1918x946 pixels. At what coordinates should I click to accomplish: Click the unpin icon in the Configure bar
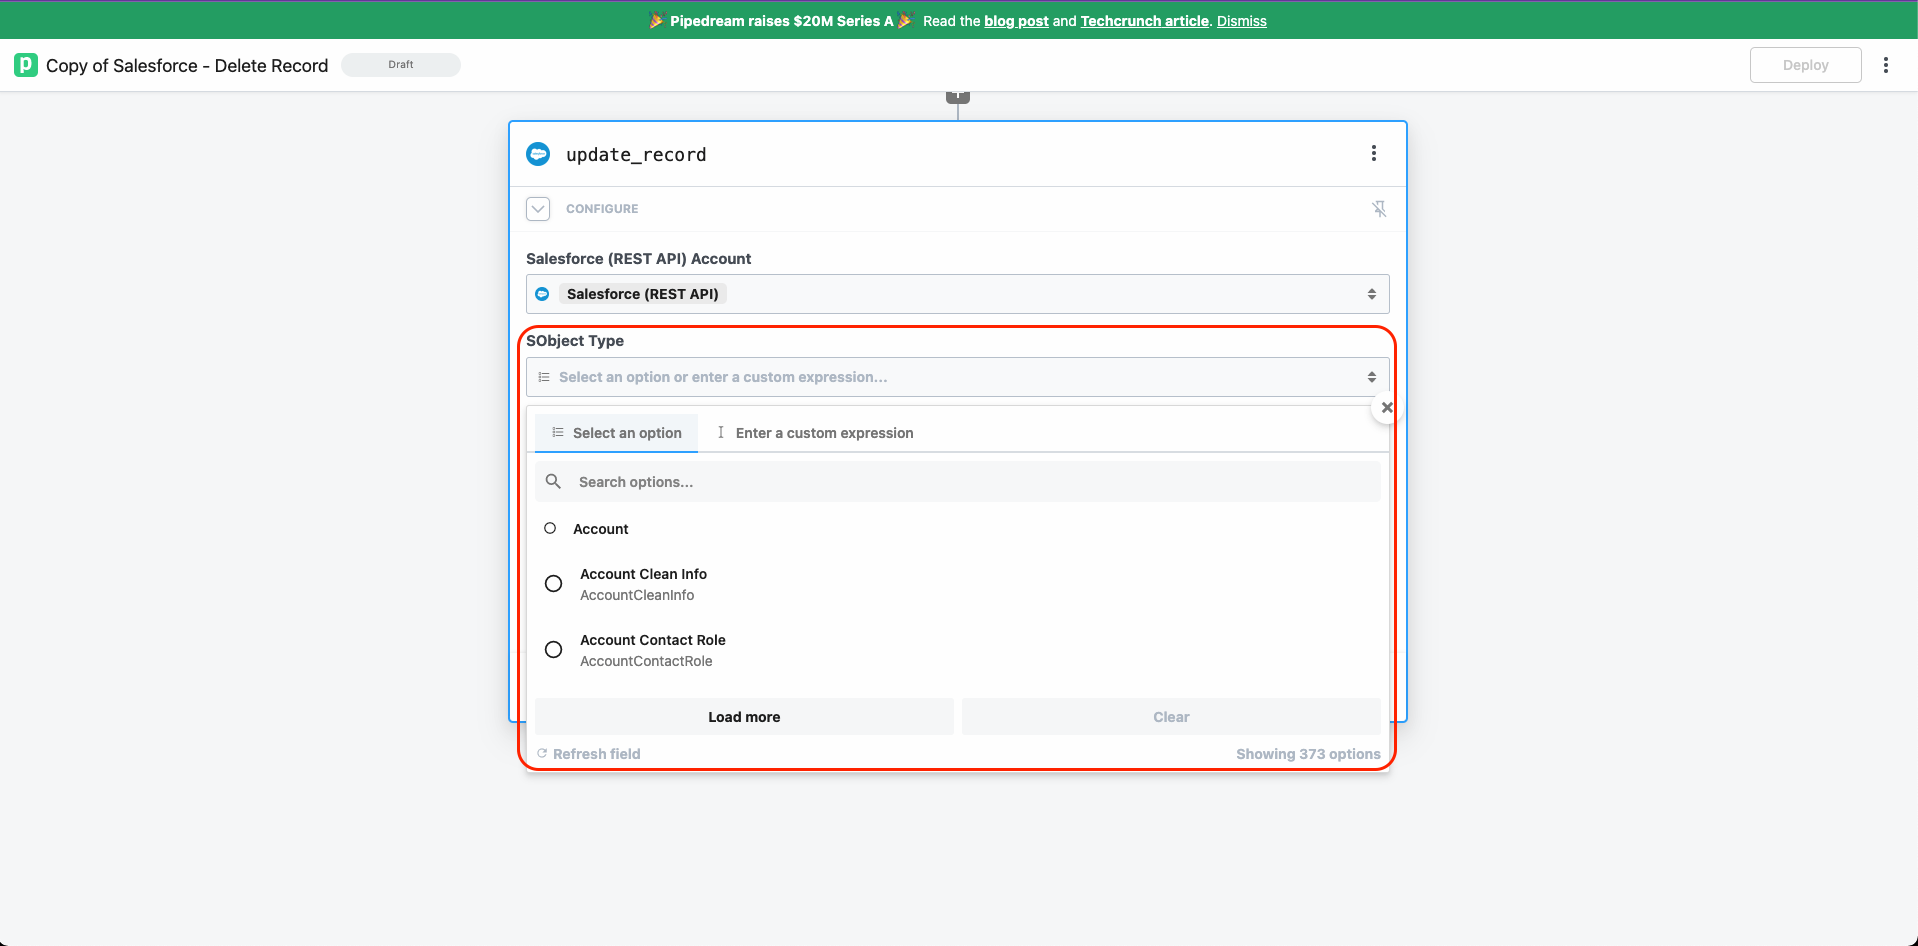pyautogui.click(x=1379, y=208)
